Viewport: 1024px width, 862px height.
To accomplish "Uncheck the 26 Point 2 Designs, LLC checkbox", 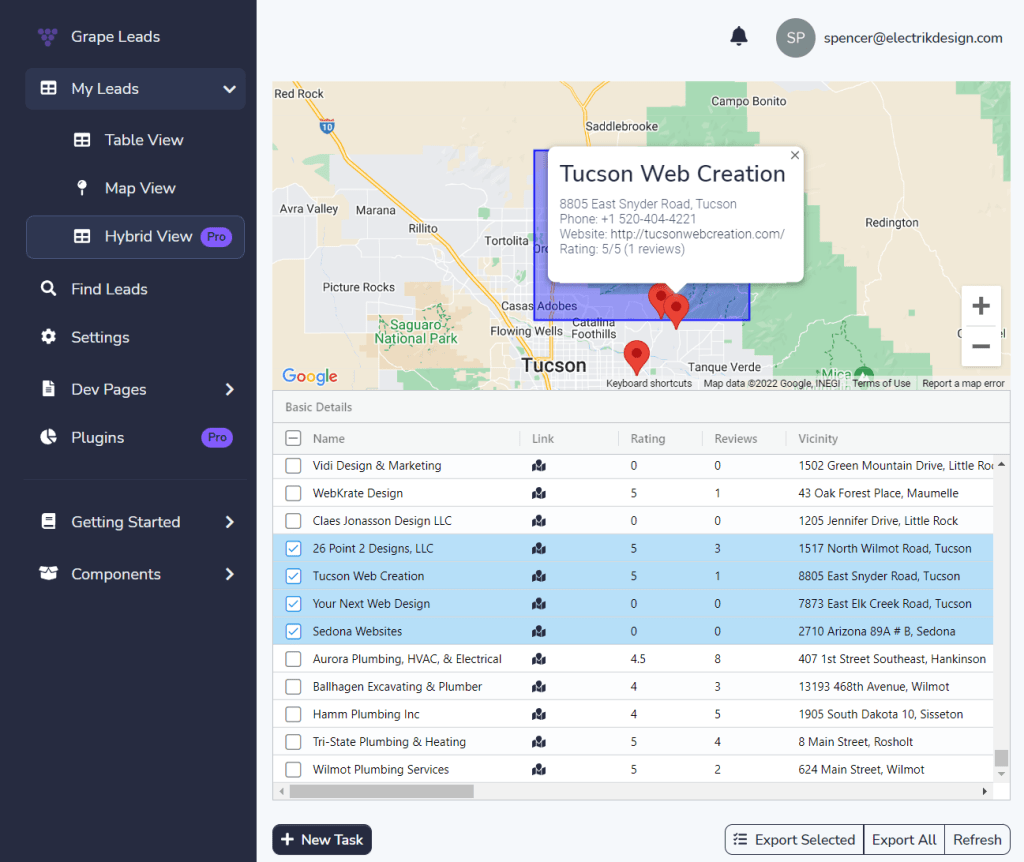I will (293, 549).
